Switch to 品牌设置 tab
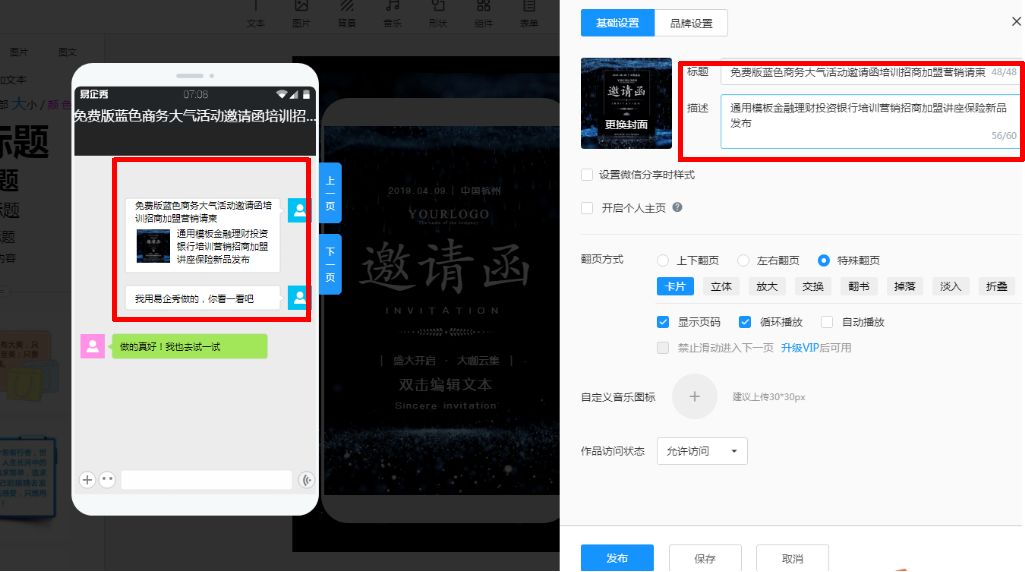The image size is (1025, 572). [x=691, y=23]
